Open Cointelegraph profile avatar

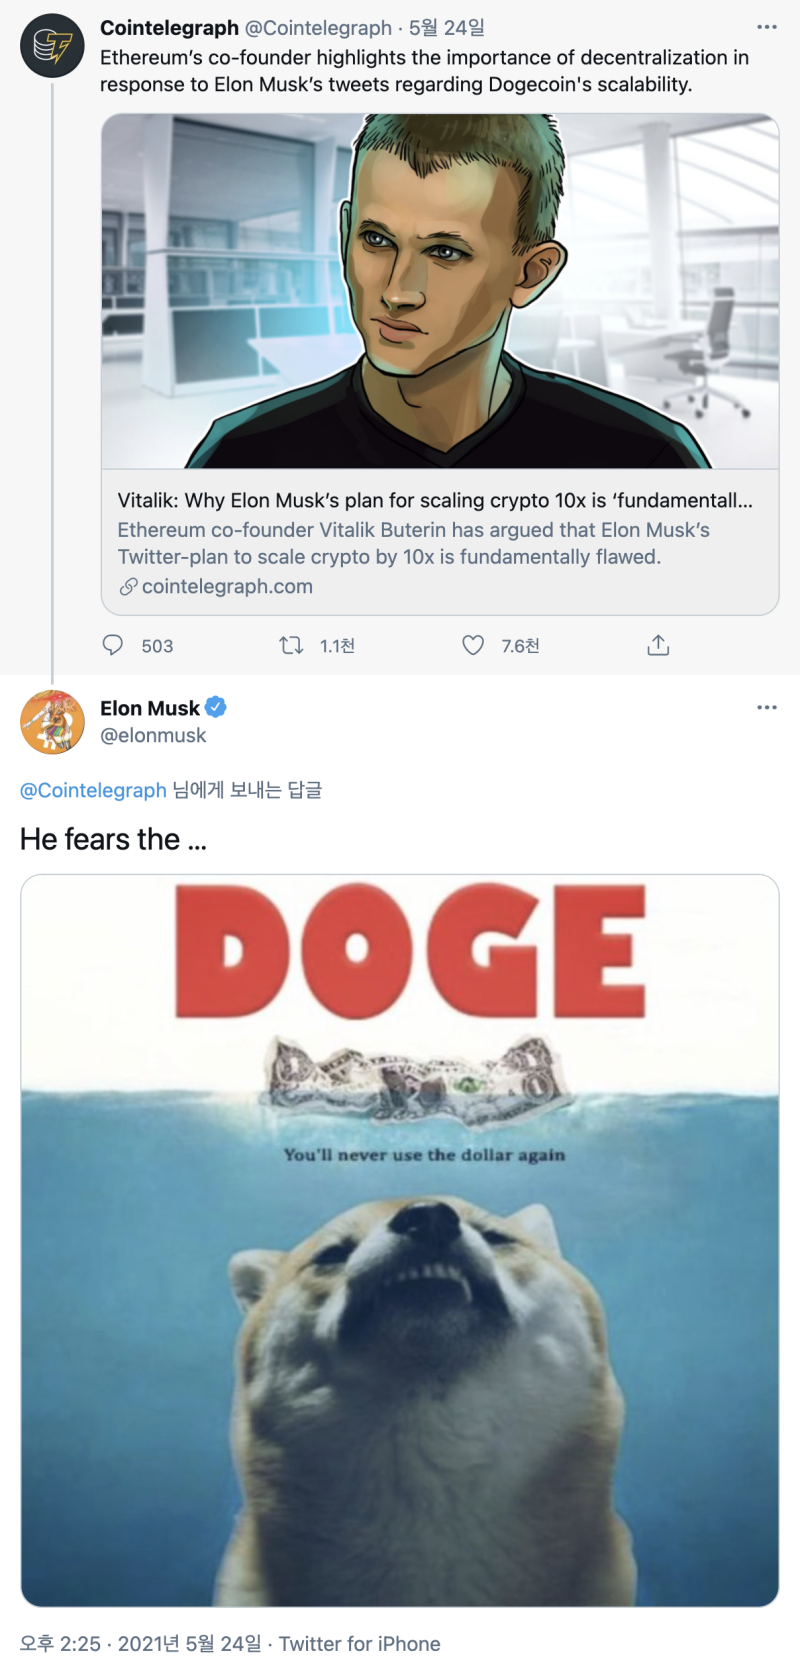(x=52, y=46)
